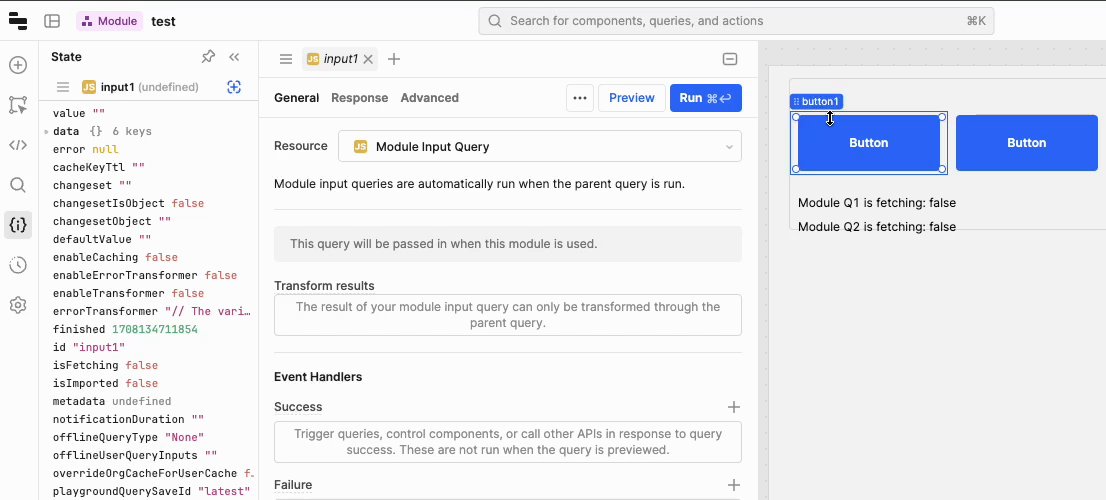Close the input1 query tab

tap(368, 59)
